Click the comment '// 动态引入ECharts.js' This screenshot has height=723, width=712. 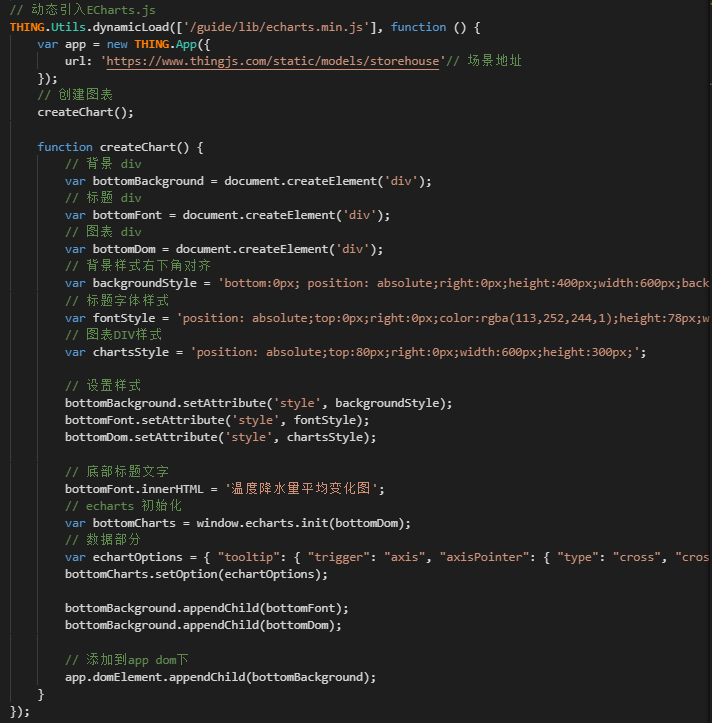(83, 10)
